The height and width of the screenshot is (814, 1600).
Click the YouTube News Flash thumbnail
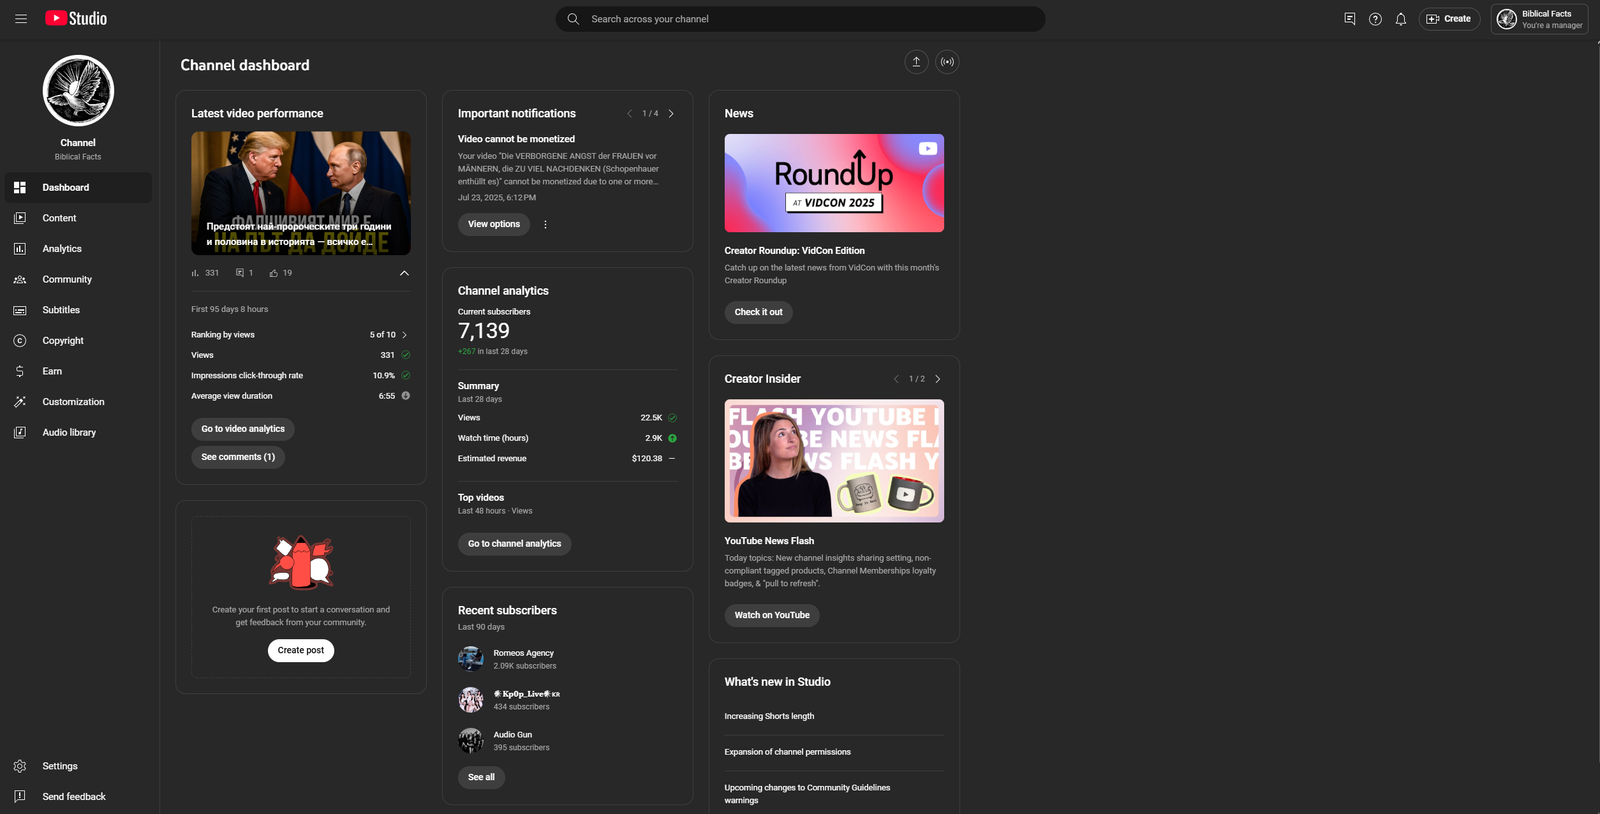point(834,461)
